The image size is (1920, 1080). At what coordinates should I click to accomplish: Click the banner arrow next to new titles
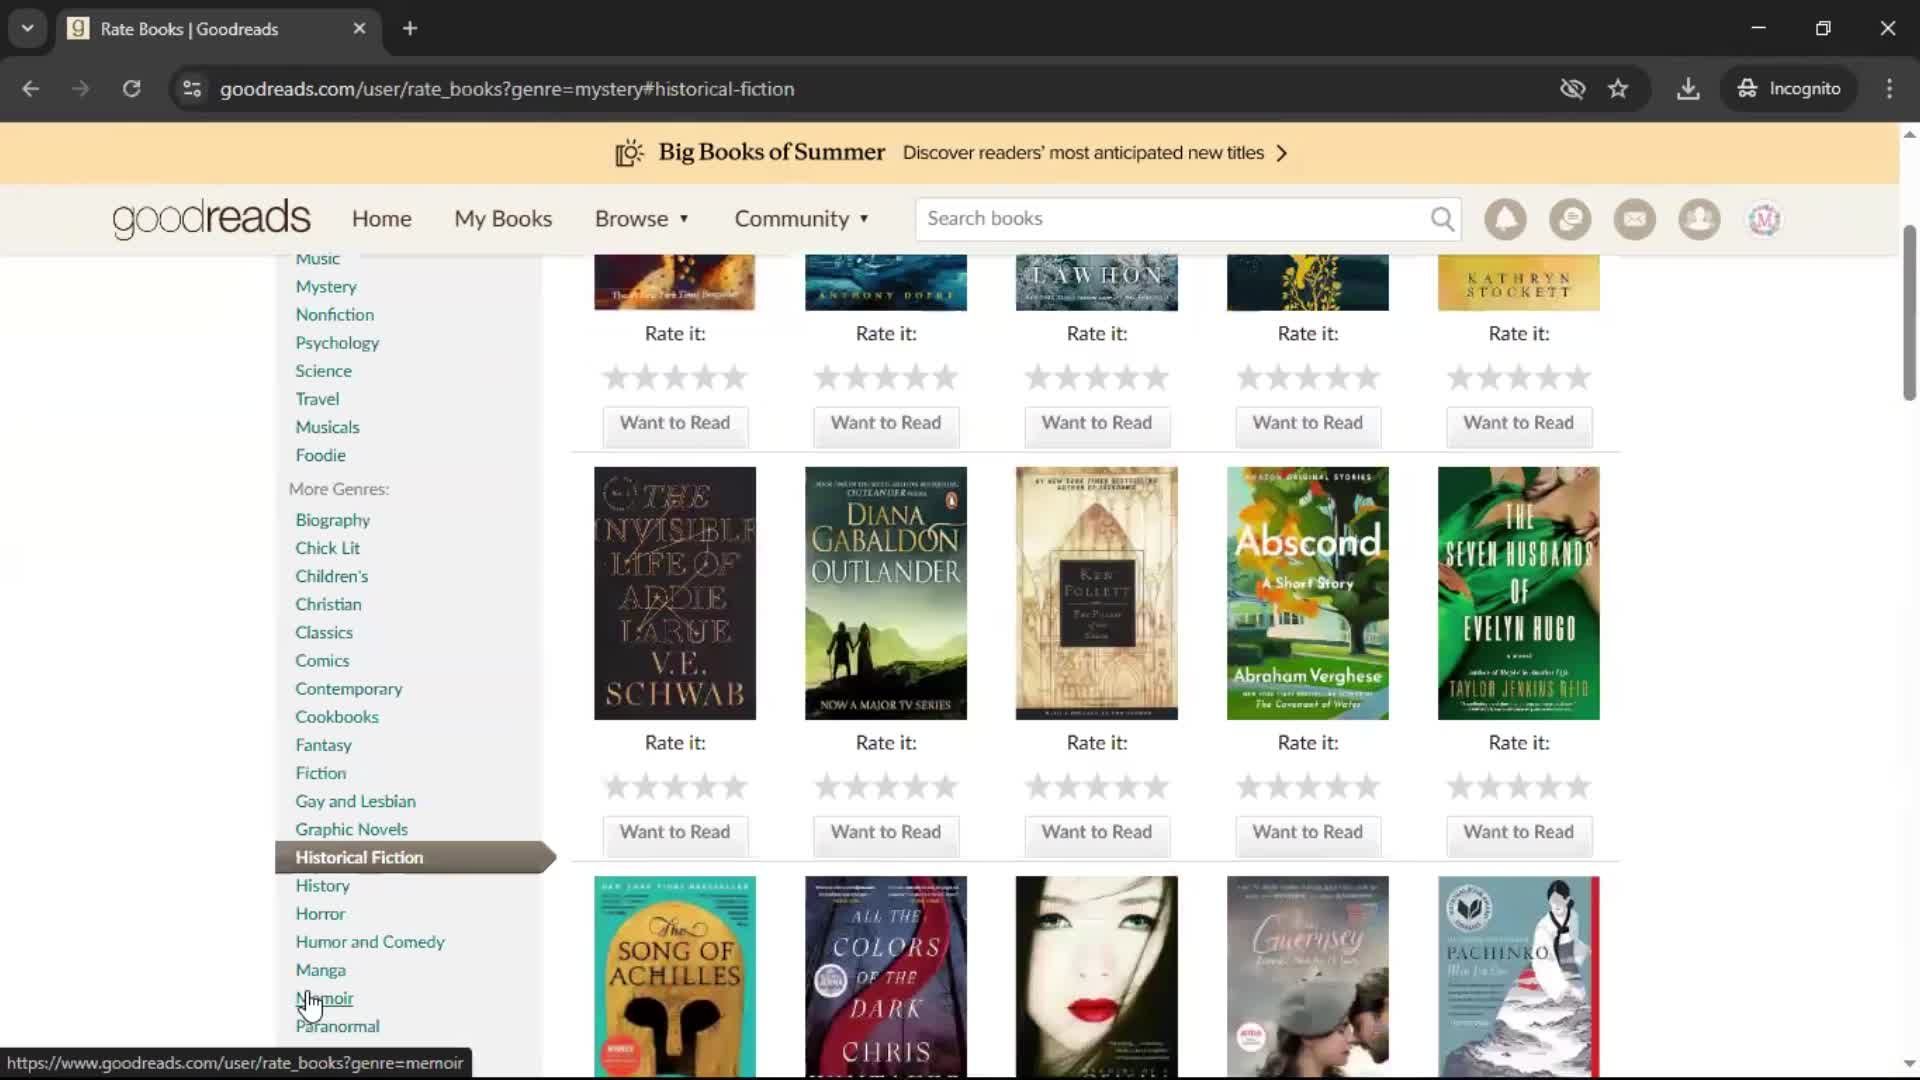(x=1282, y=153)
